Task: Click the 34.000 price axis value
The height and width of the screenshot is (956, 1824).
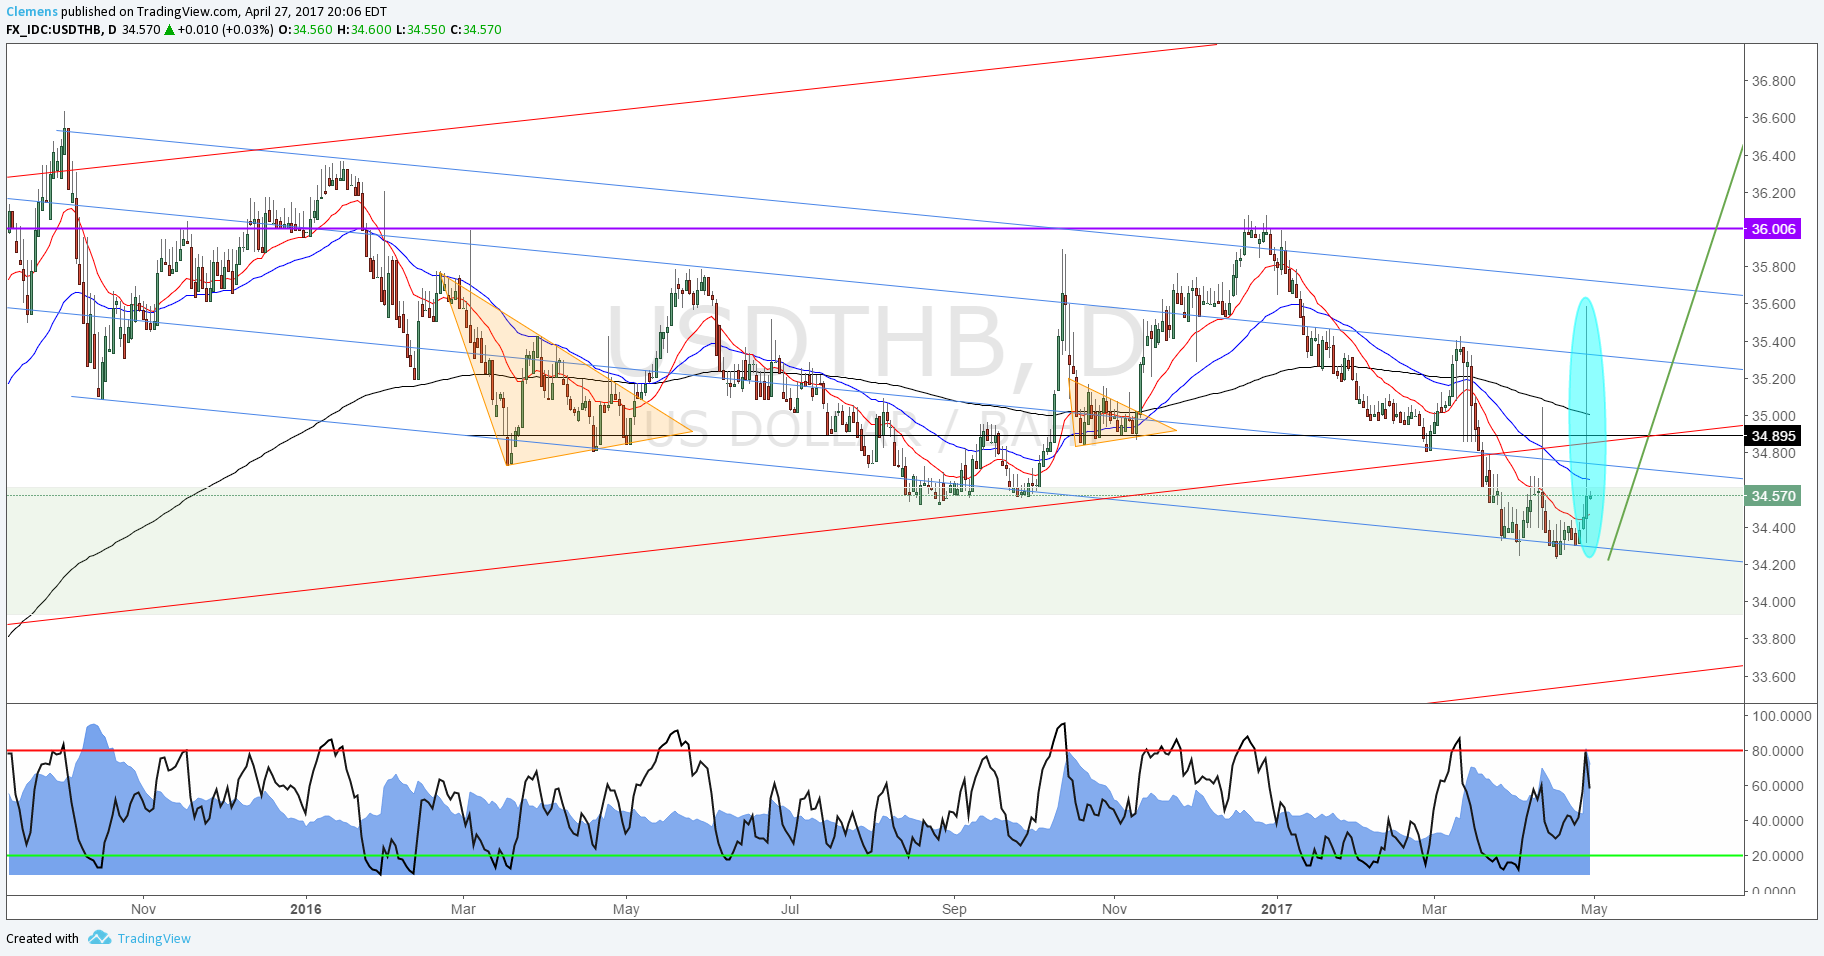Action: (x=1773, y=602)
